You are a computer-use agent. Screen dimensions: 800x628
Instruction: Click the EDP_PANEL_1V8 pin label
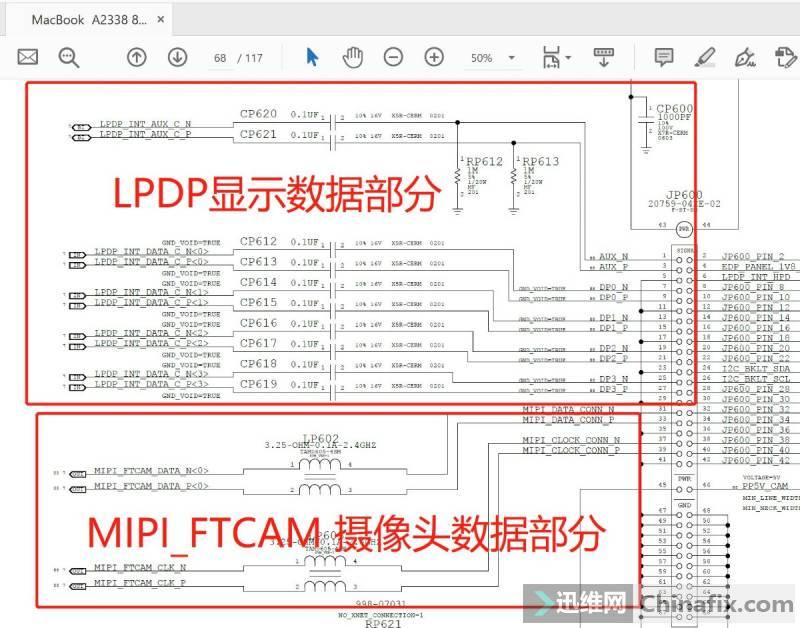pyautogui.click(x=758, y=267)
